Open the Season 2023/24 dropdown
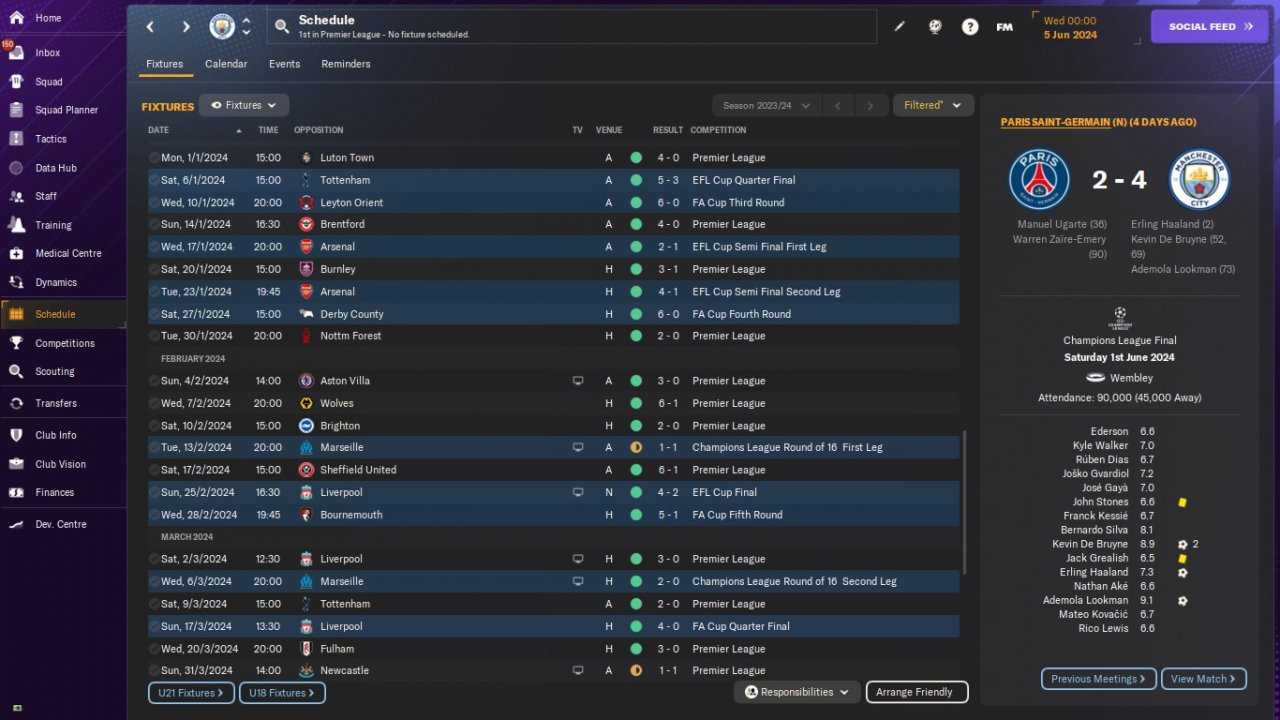The height and width of the screenshot is (720, 1280). 767,105
